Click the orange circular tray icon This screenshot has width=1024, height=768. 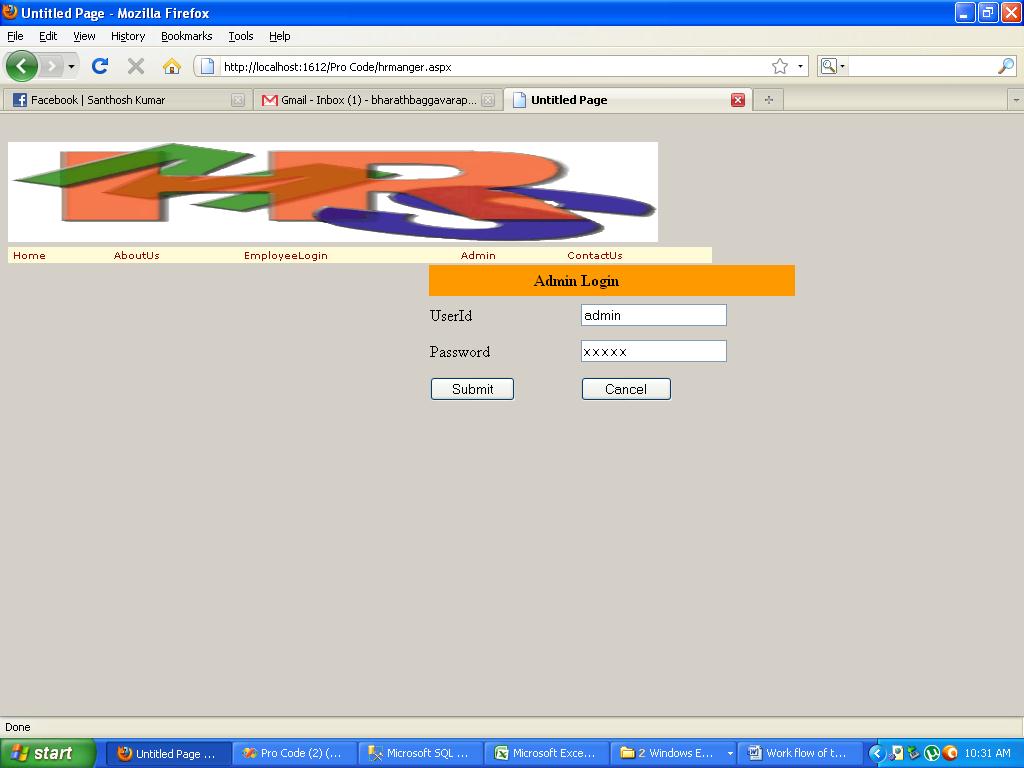point(950,753)
